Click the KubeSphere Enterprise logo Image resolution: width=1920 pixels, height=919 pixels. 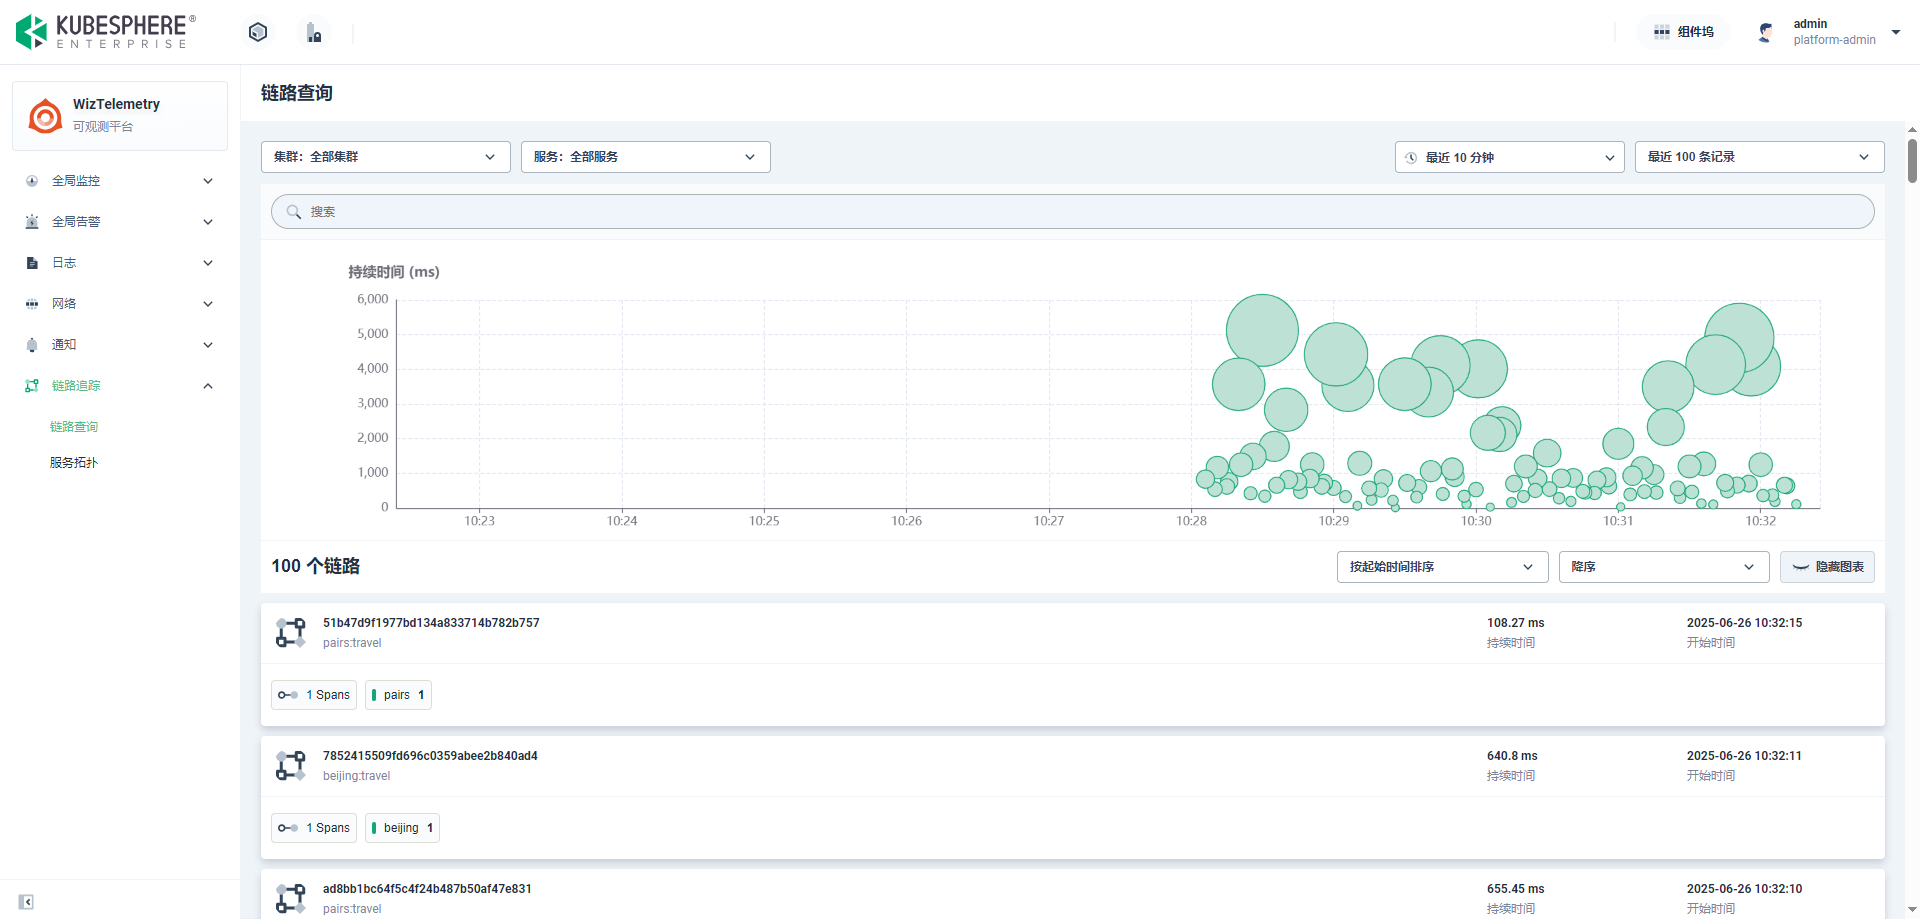point(105,31)
